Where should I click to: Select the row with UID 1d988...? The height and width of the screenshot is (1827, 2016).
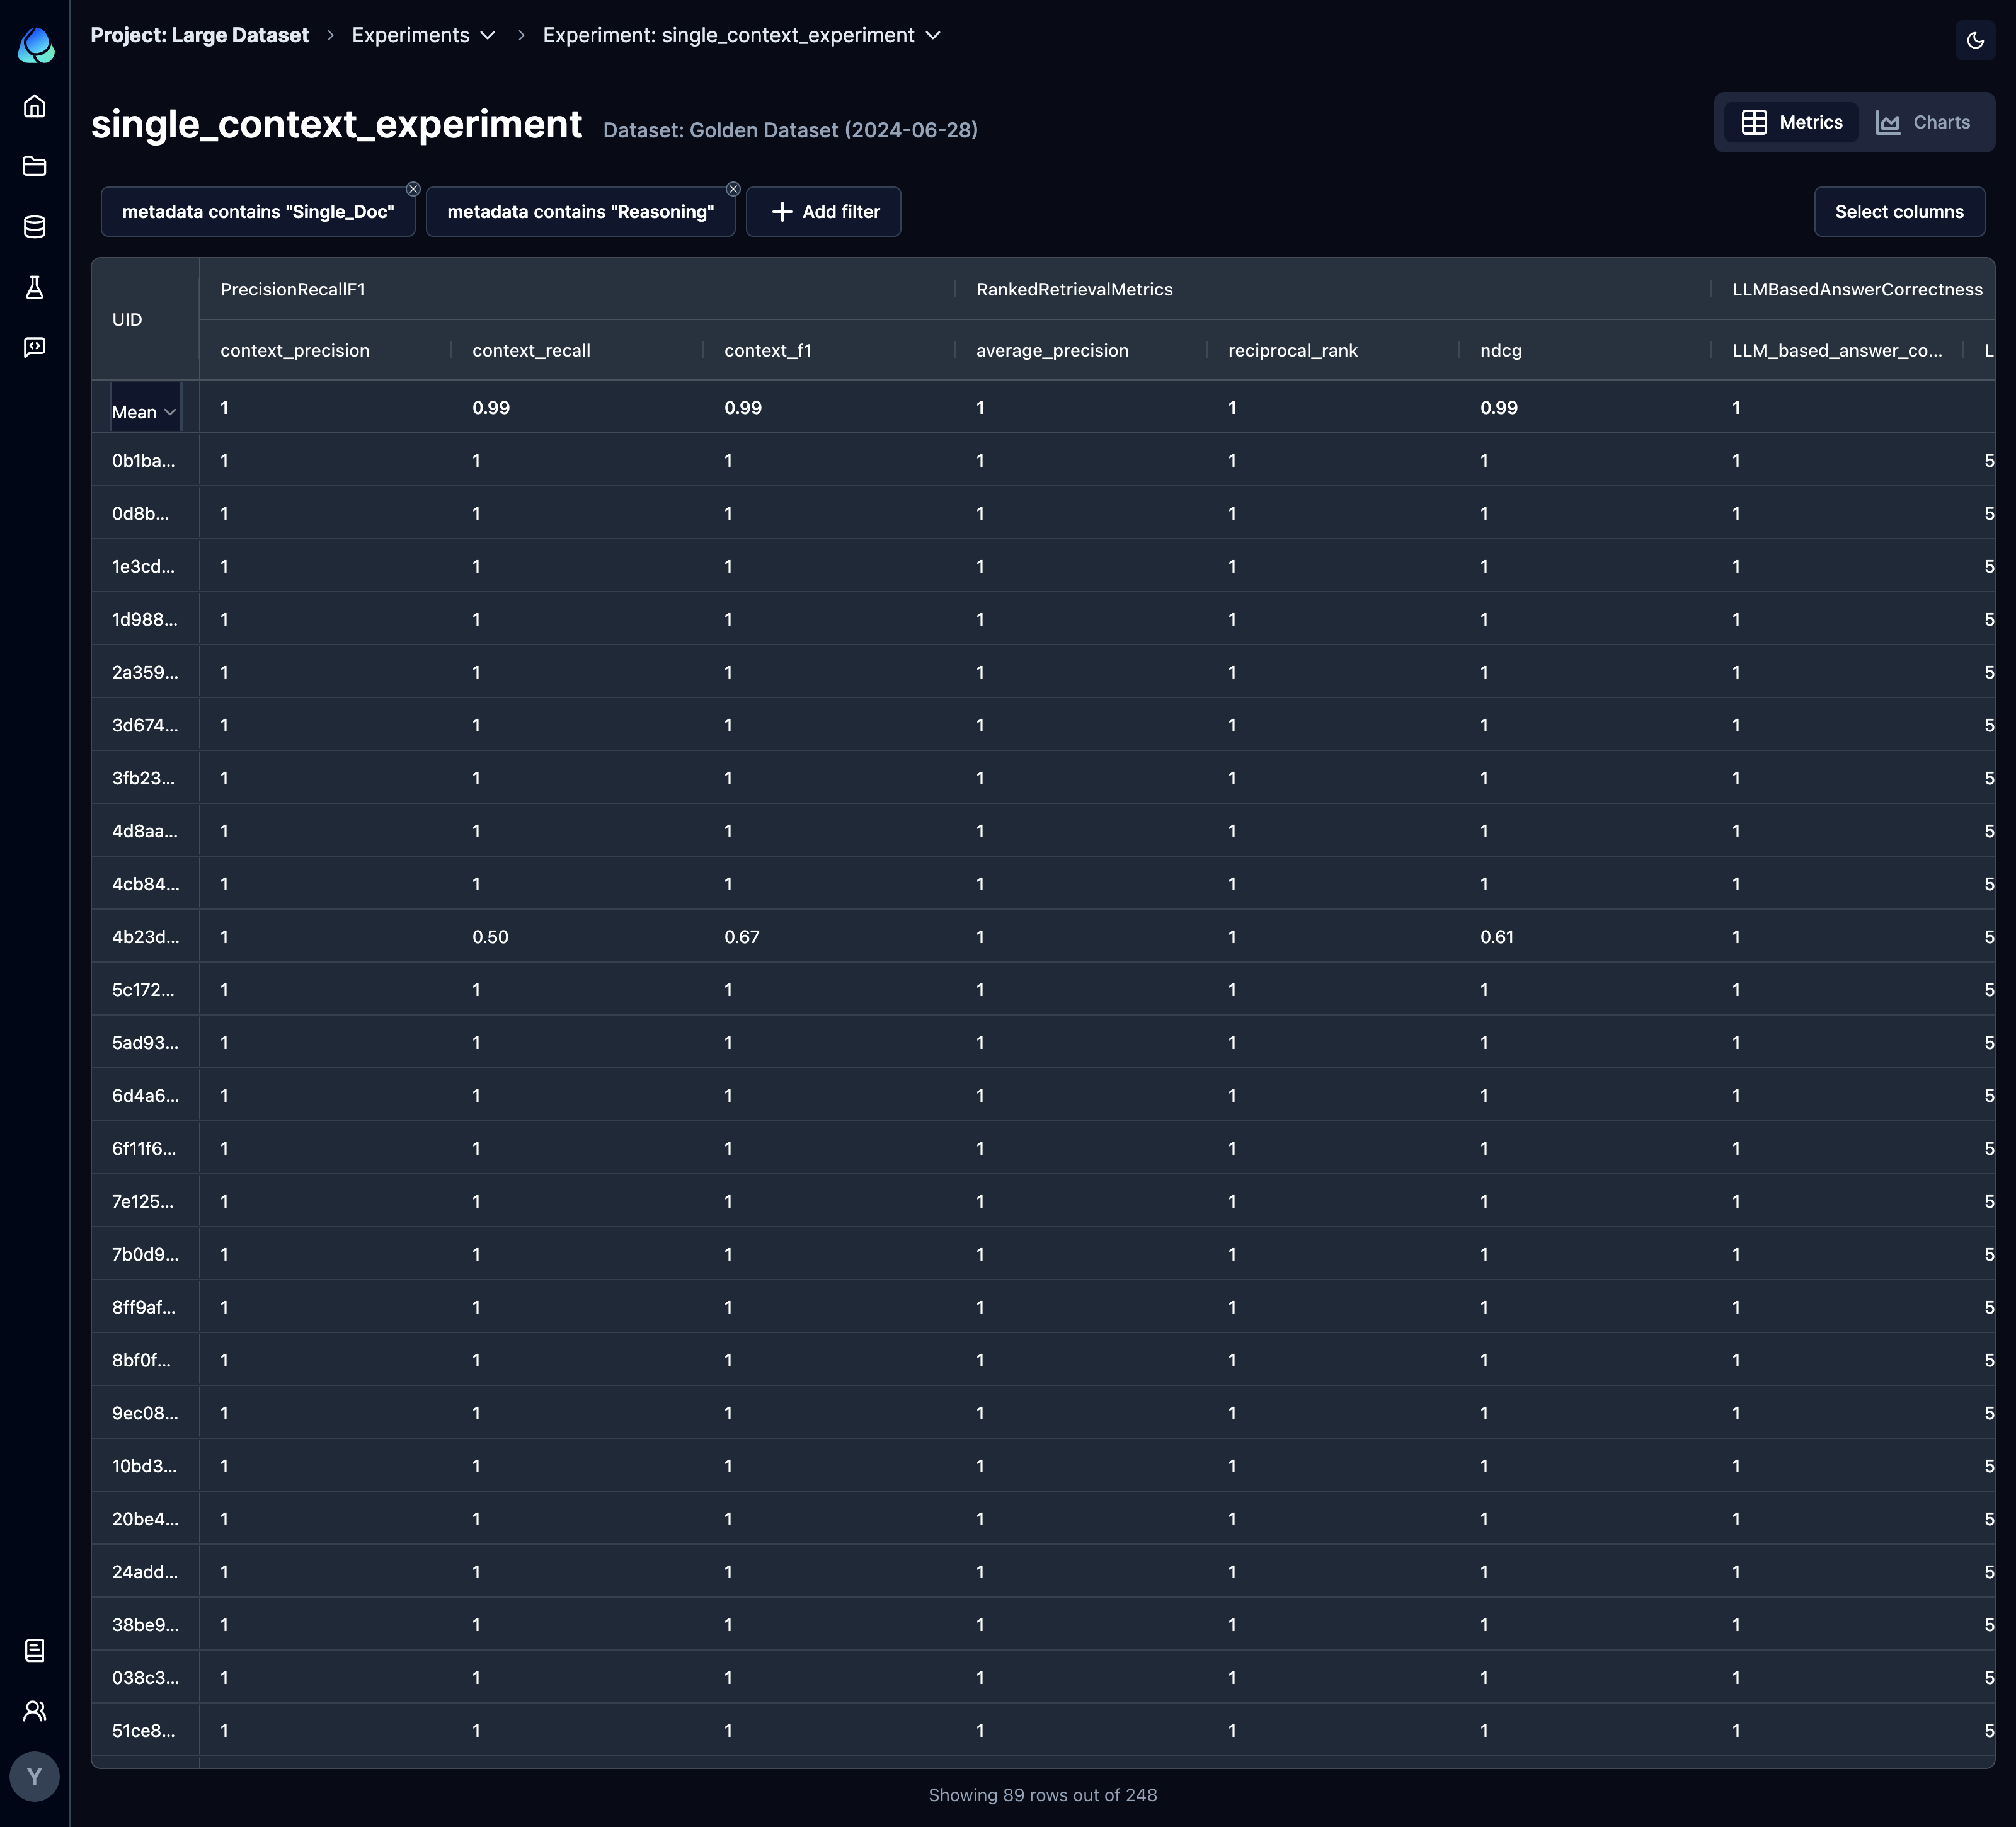tap(1043, 619)
